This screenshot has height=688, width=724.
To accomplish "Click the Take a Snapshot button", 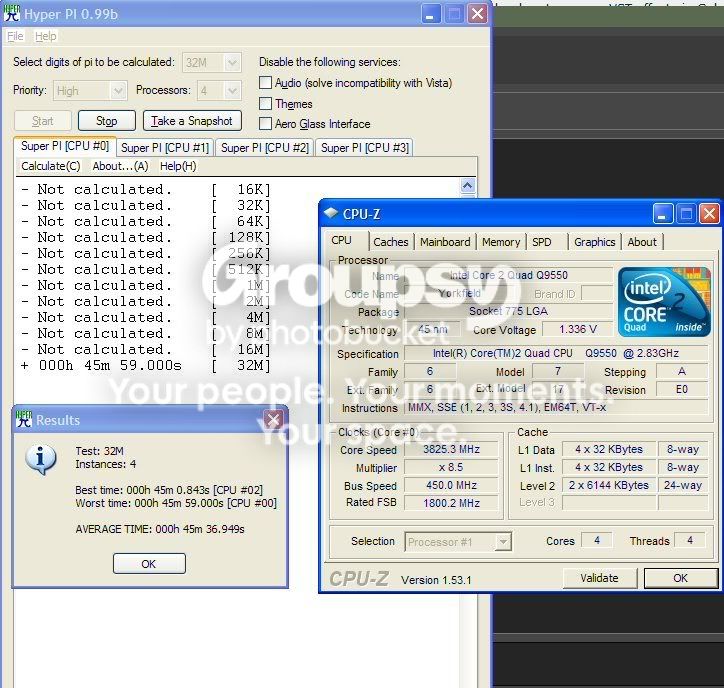I will coord(192,121).
